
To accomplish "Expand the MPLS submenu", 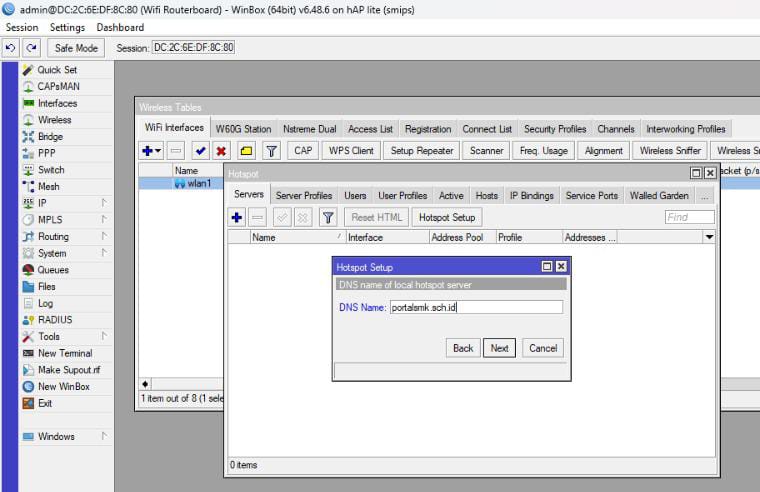I will (x=104, y=220).
